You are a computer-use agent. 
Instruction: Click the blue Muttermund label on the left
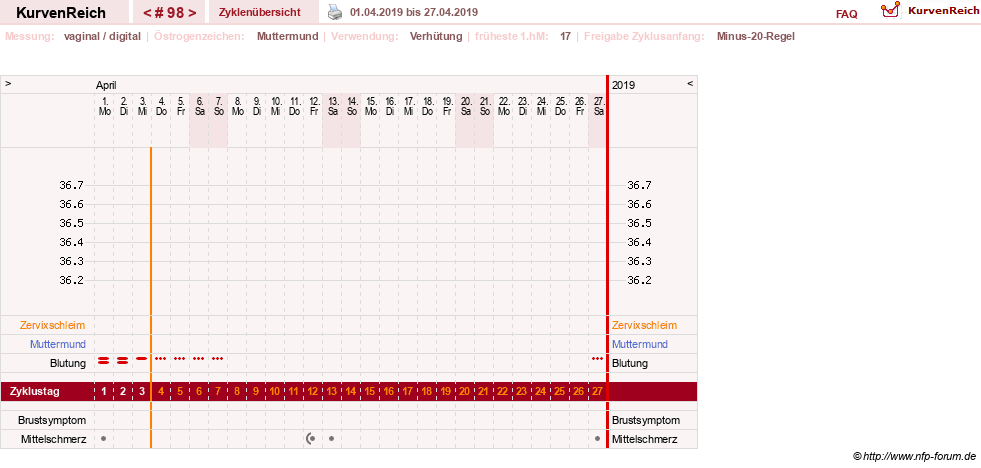(58, 344)
